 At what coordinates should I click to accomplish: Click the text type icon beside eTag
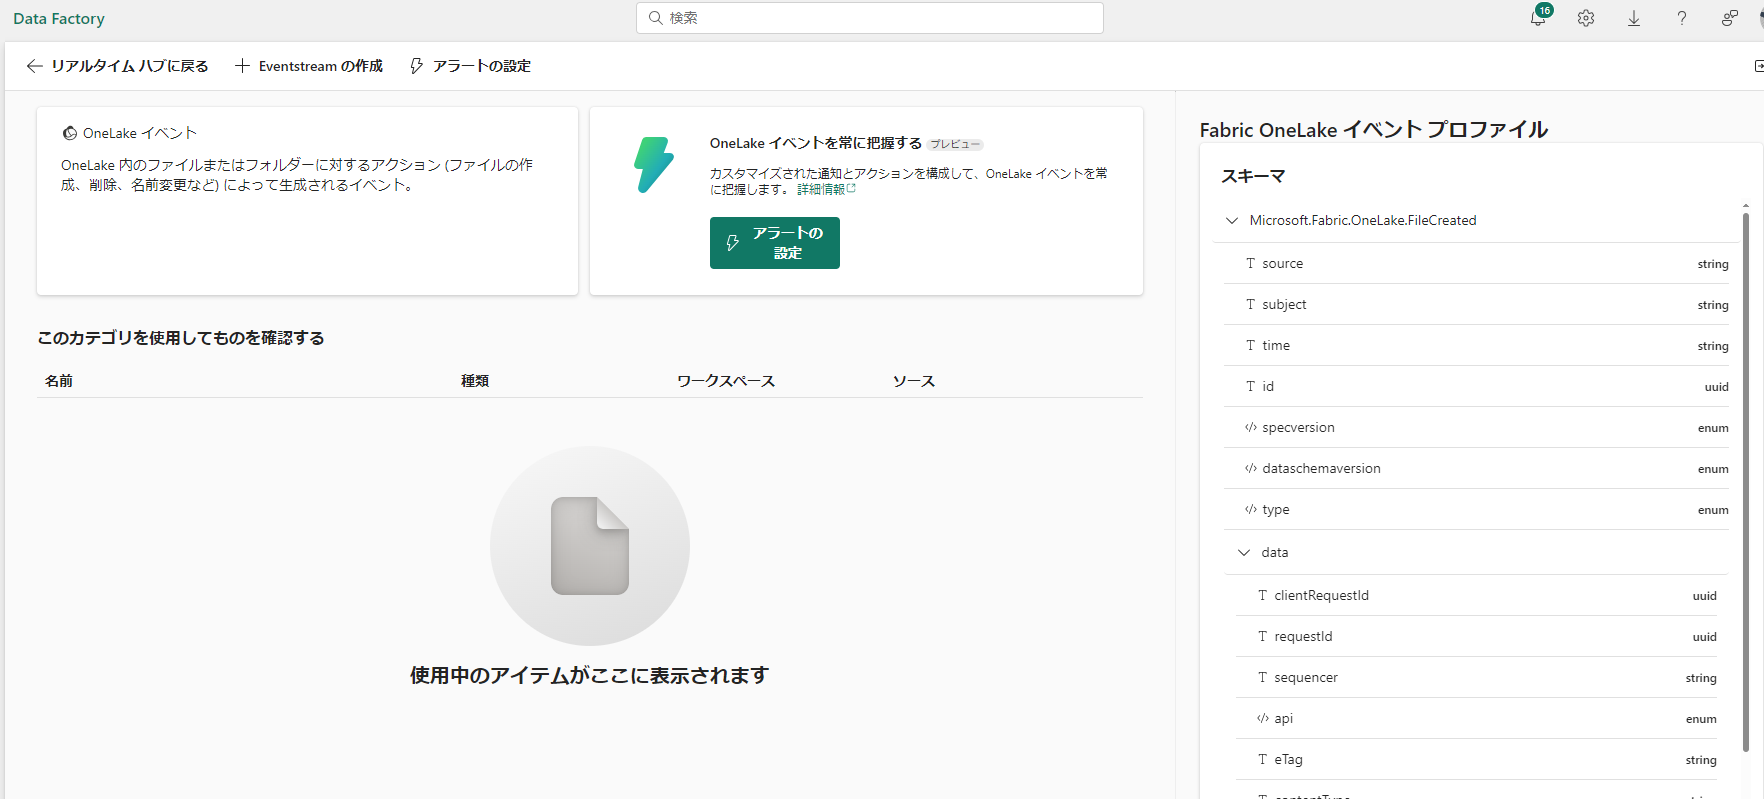click(x=1262, y=759)
